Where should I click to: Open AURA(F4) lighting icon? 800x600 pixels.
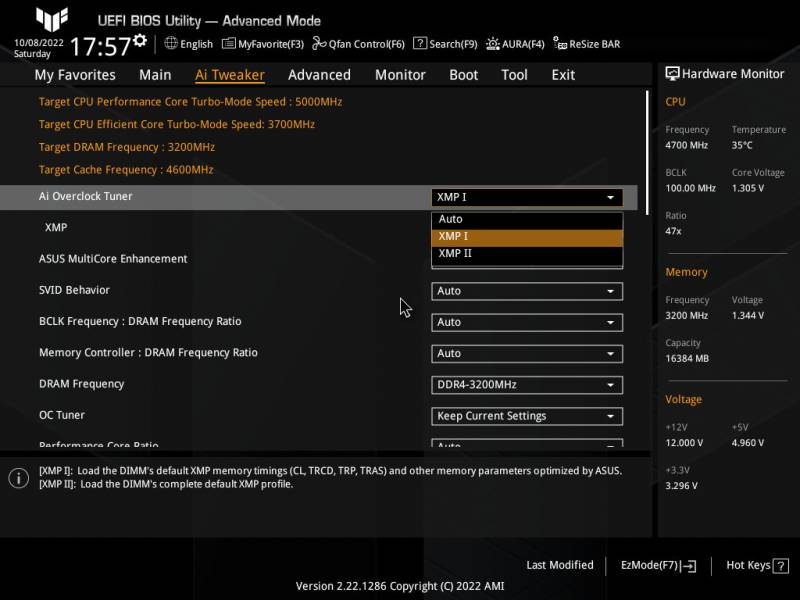click(492, 44)
